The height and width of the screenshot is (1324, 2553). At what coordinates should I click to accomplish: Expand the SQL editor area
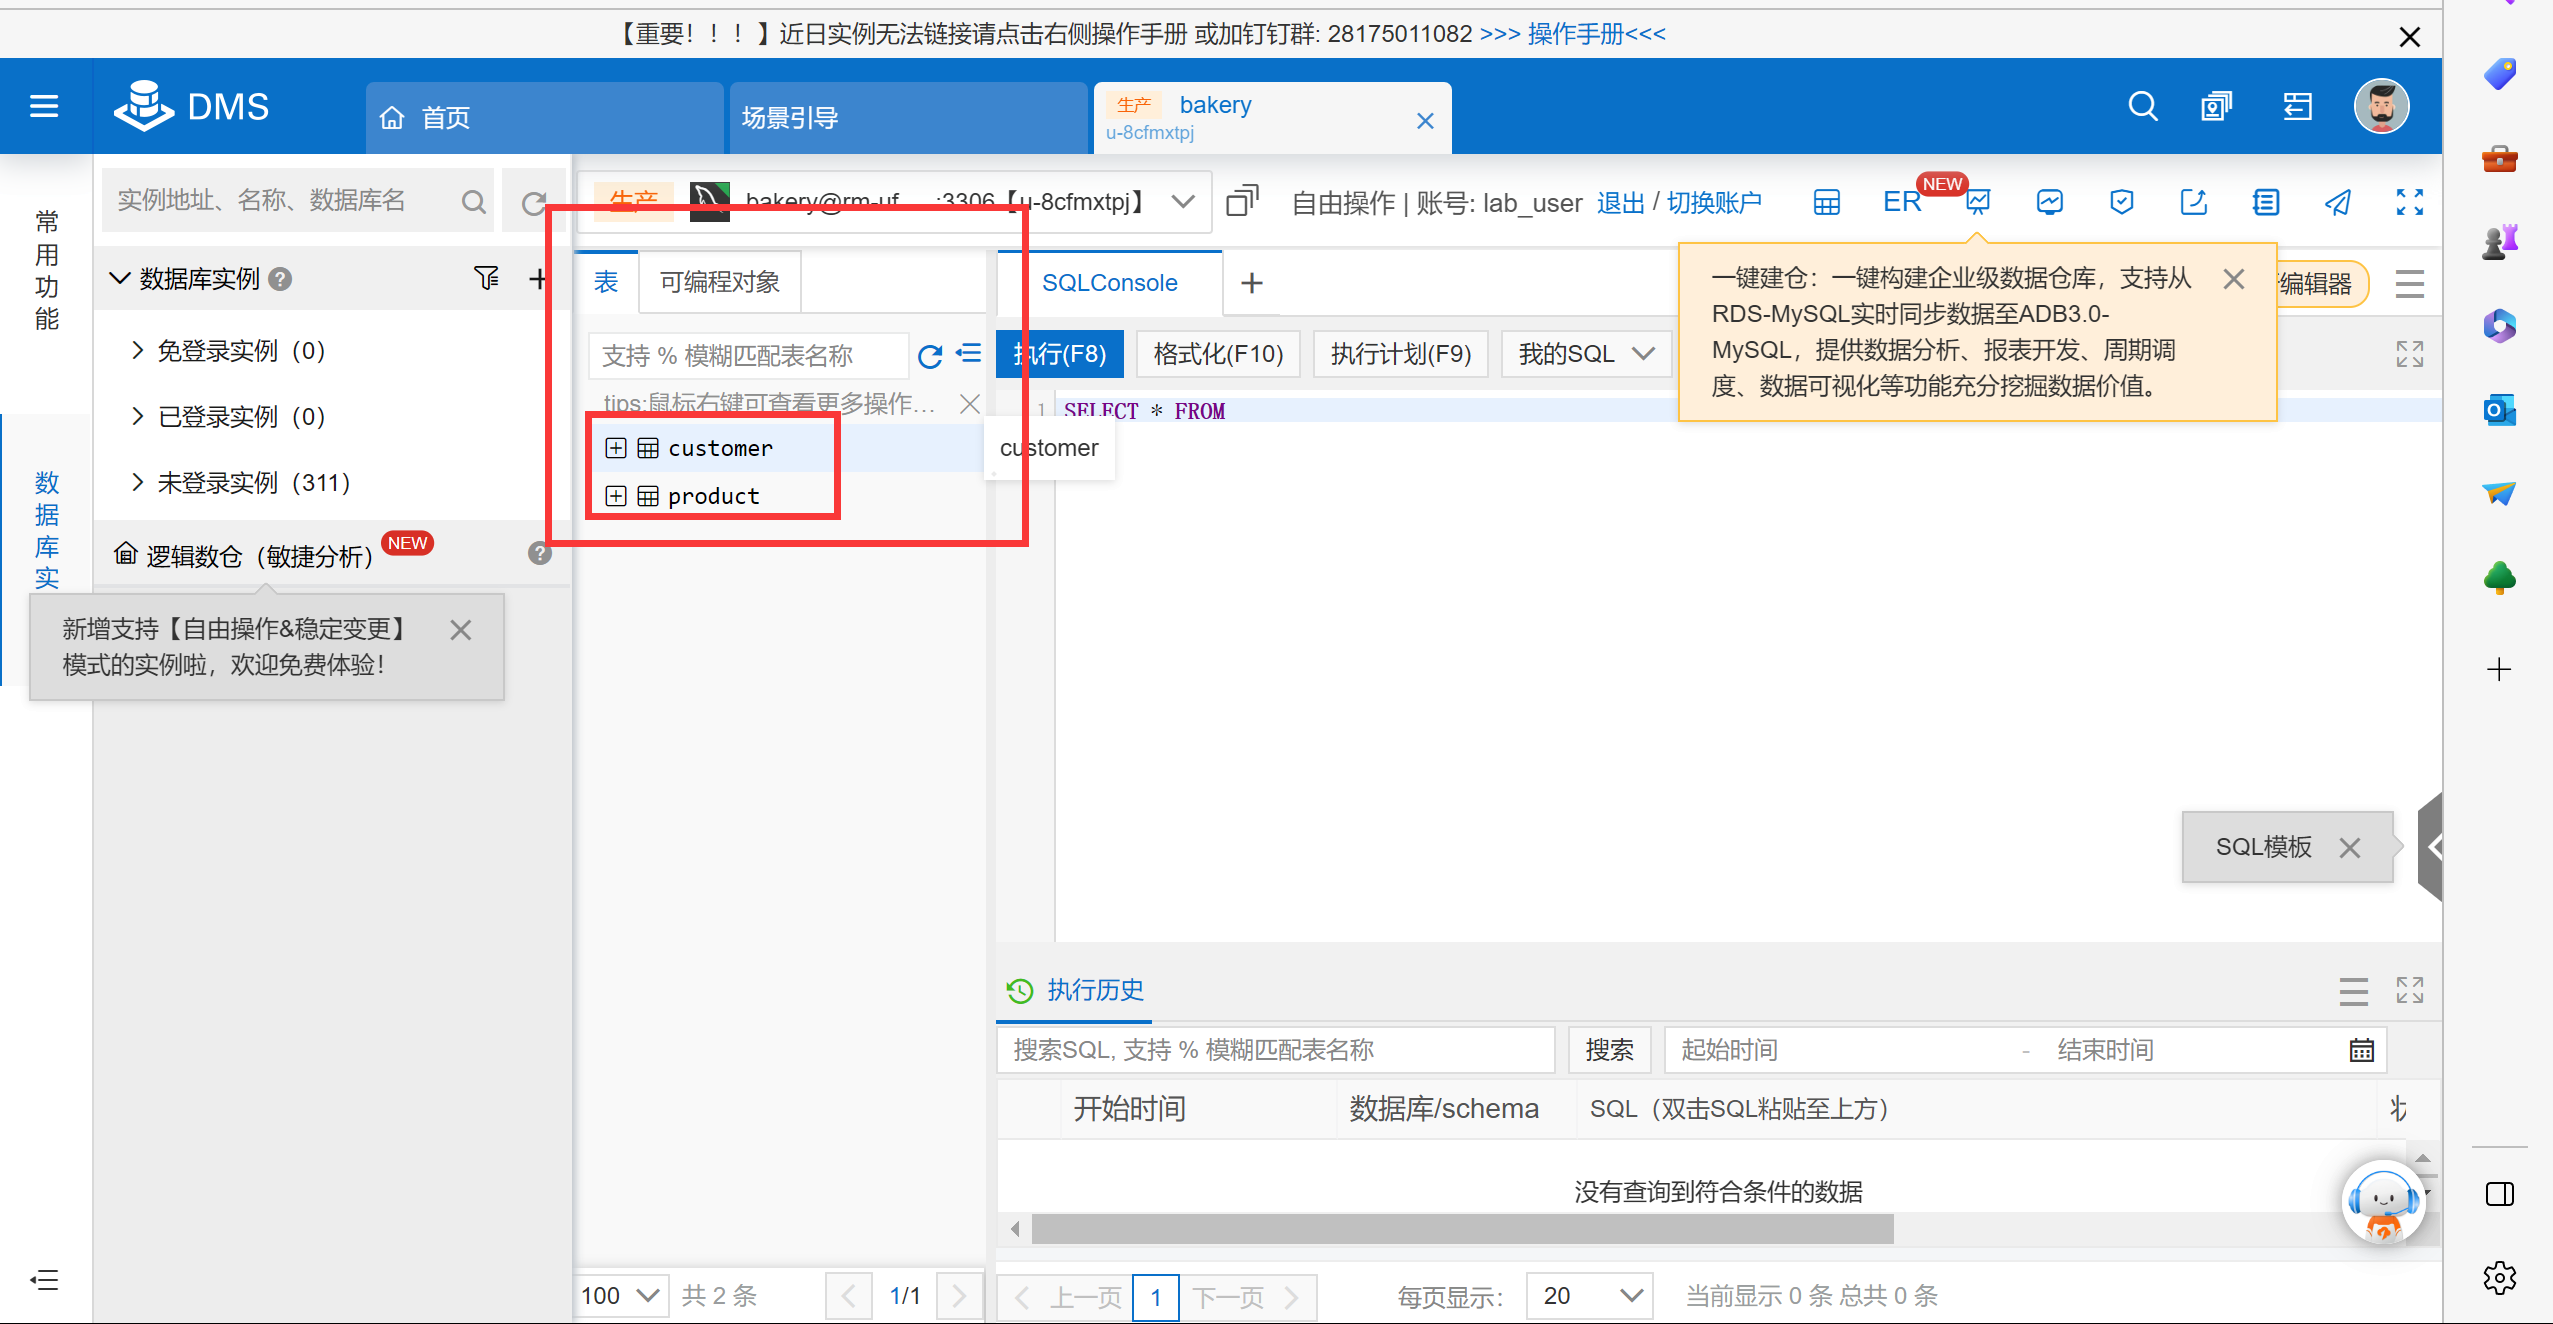pos(2409,353)
